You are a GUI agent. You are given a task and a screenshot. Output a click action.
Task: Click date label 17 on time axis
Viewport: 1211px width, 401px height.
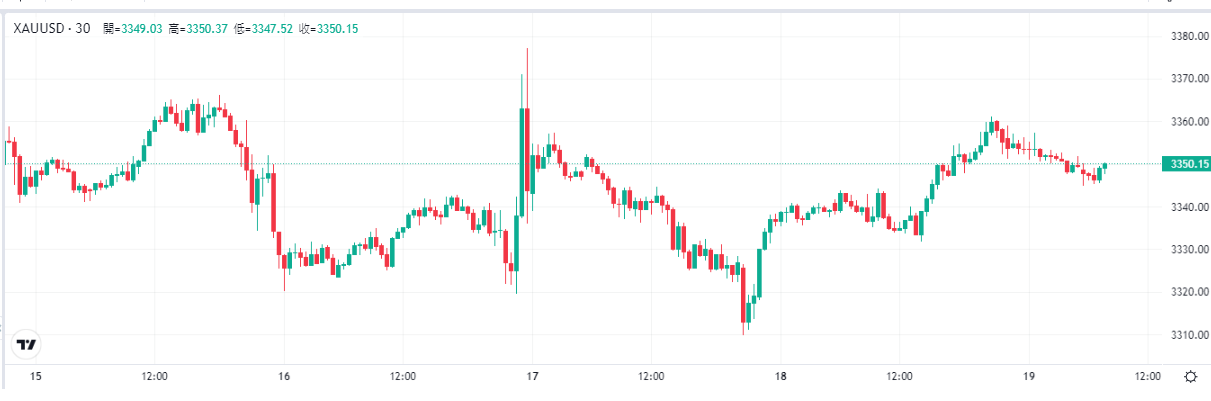pos(532,377)
